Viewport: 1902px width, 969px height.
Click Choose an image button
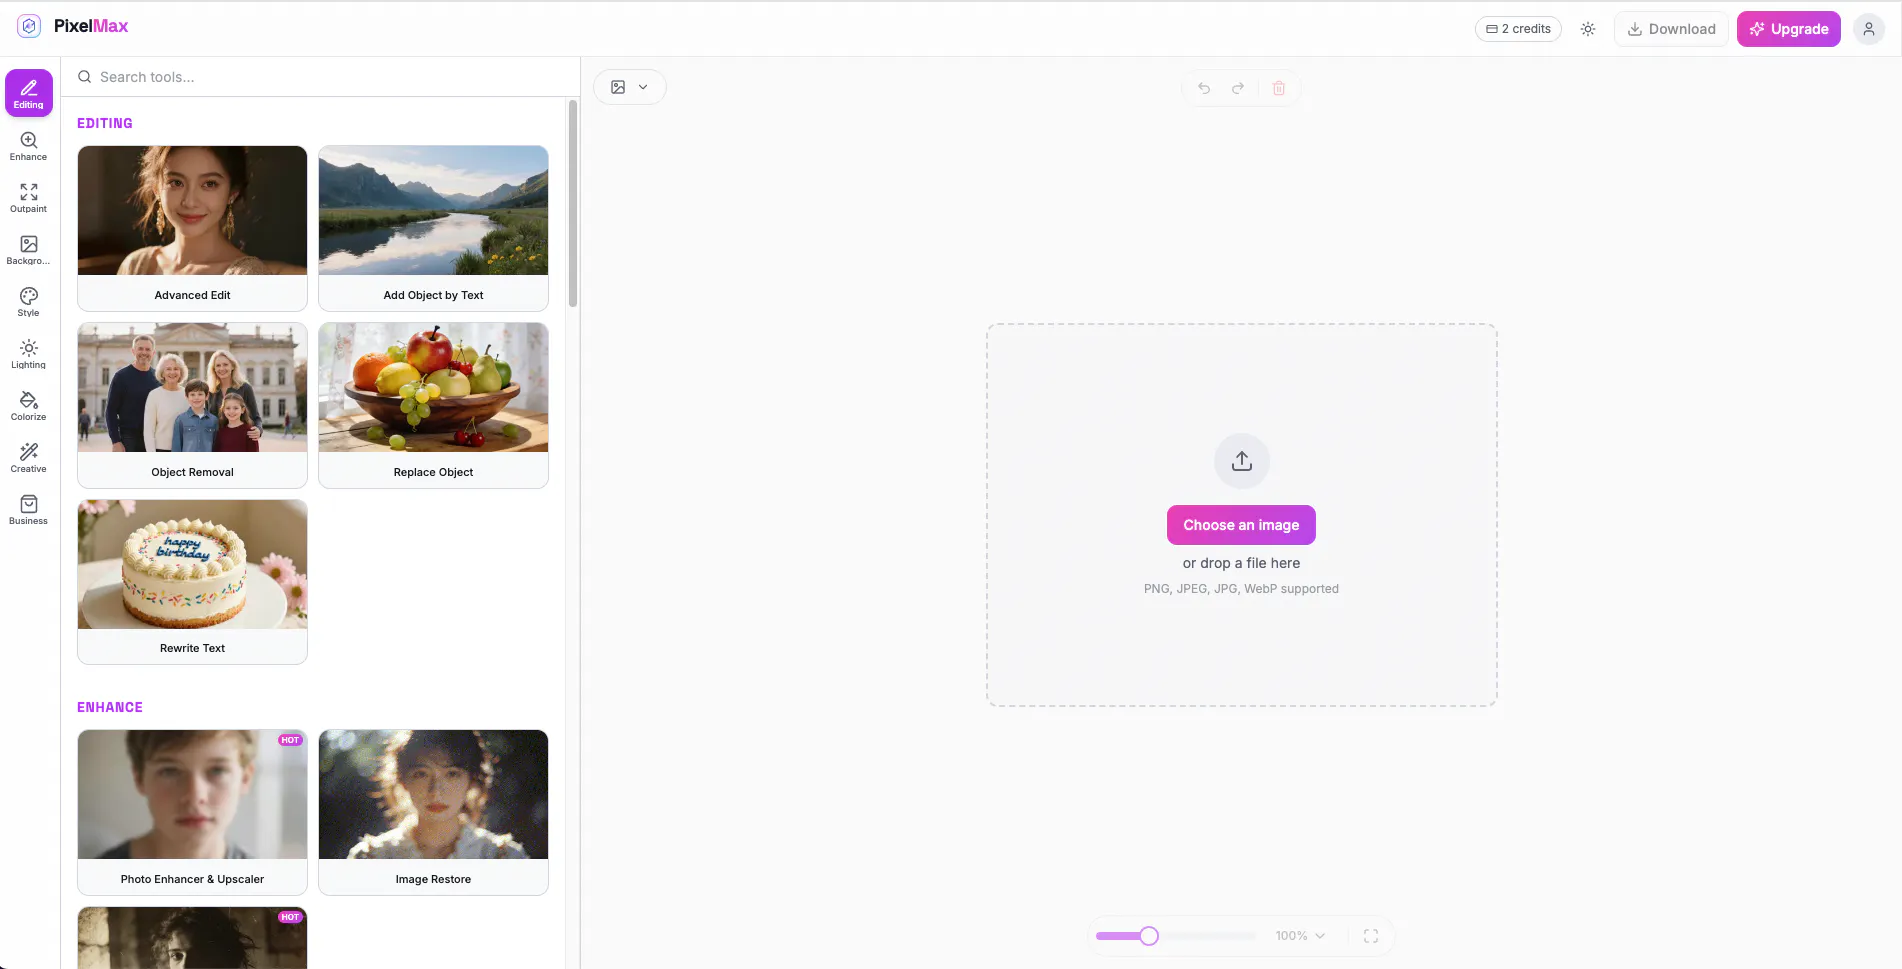(x=1241, y=525)
